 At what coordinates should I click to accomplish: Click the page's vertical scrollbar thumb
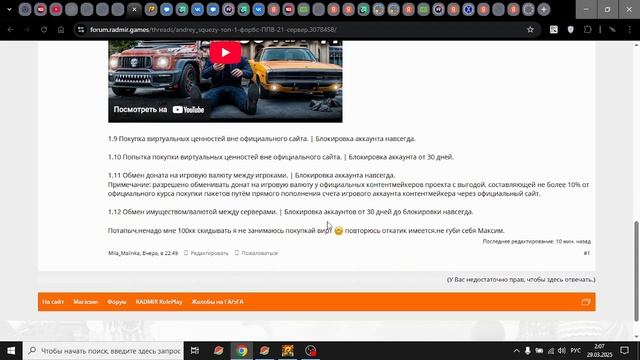click(x=636, y=271)
